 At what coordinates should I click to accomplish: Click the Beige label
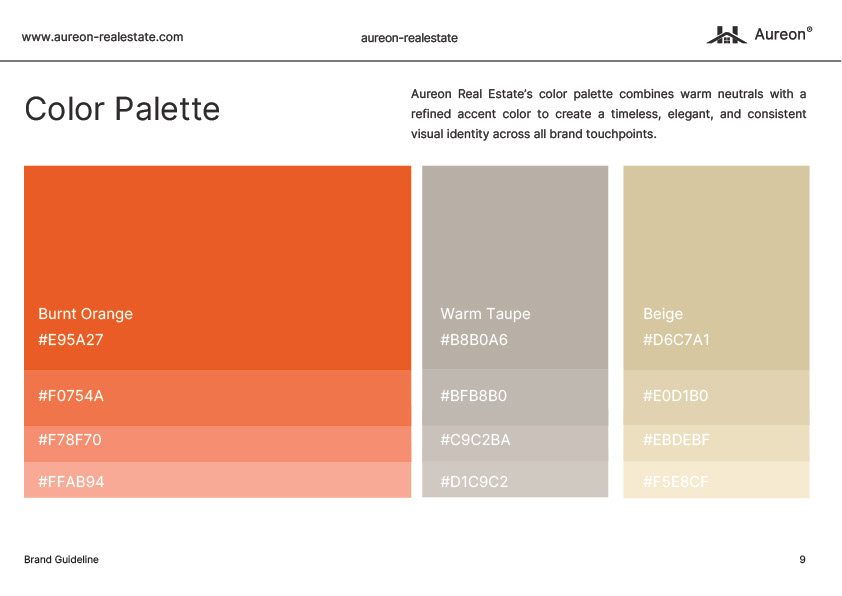[663, 314]
